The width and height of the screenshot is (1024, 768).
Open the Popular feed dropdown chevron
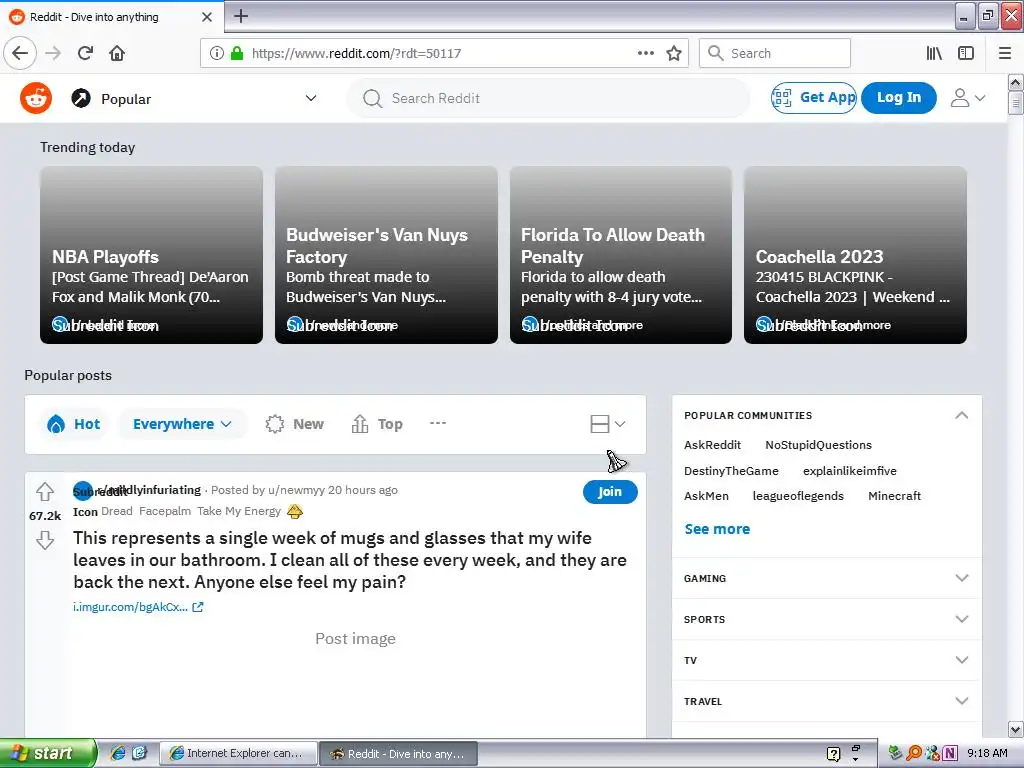click(x=311, y=99)
